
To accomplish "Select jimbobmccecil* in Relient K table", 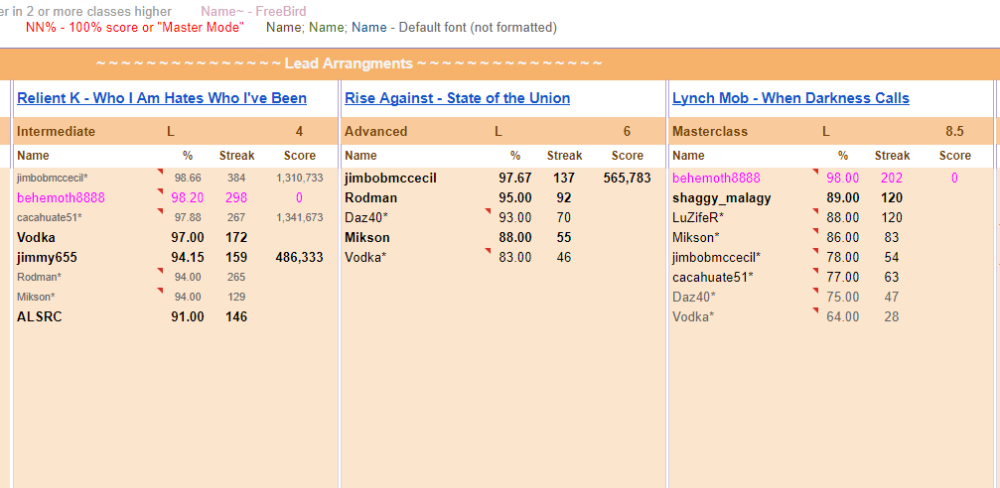I will [52, 178].
